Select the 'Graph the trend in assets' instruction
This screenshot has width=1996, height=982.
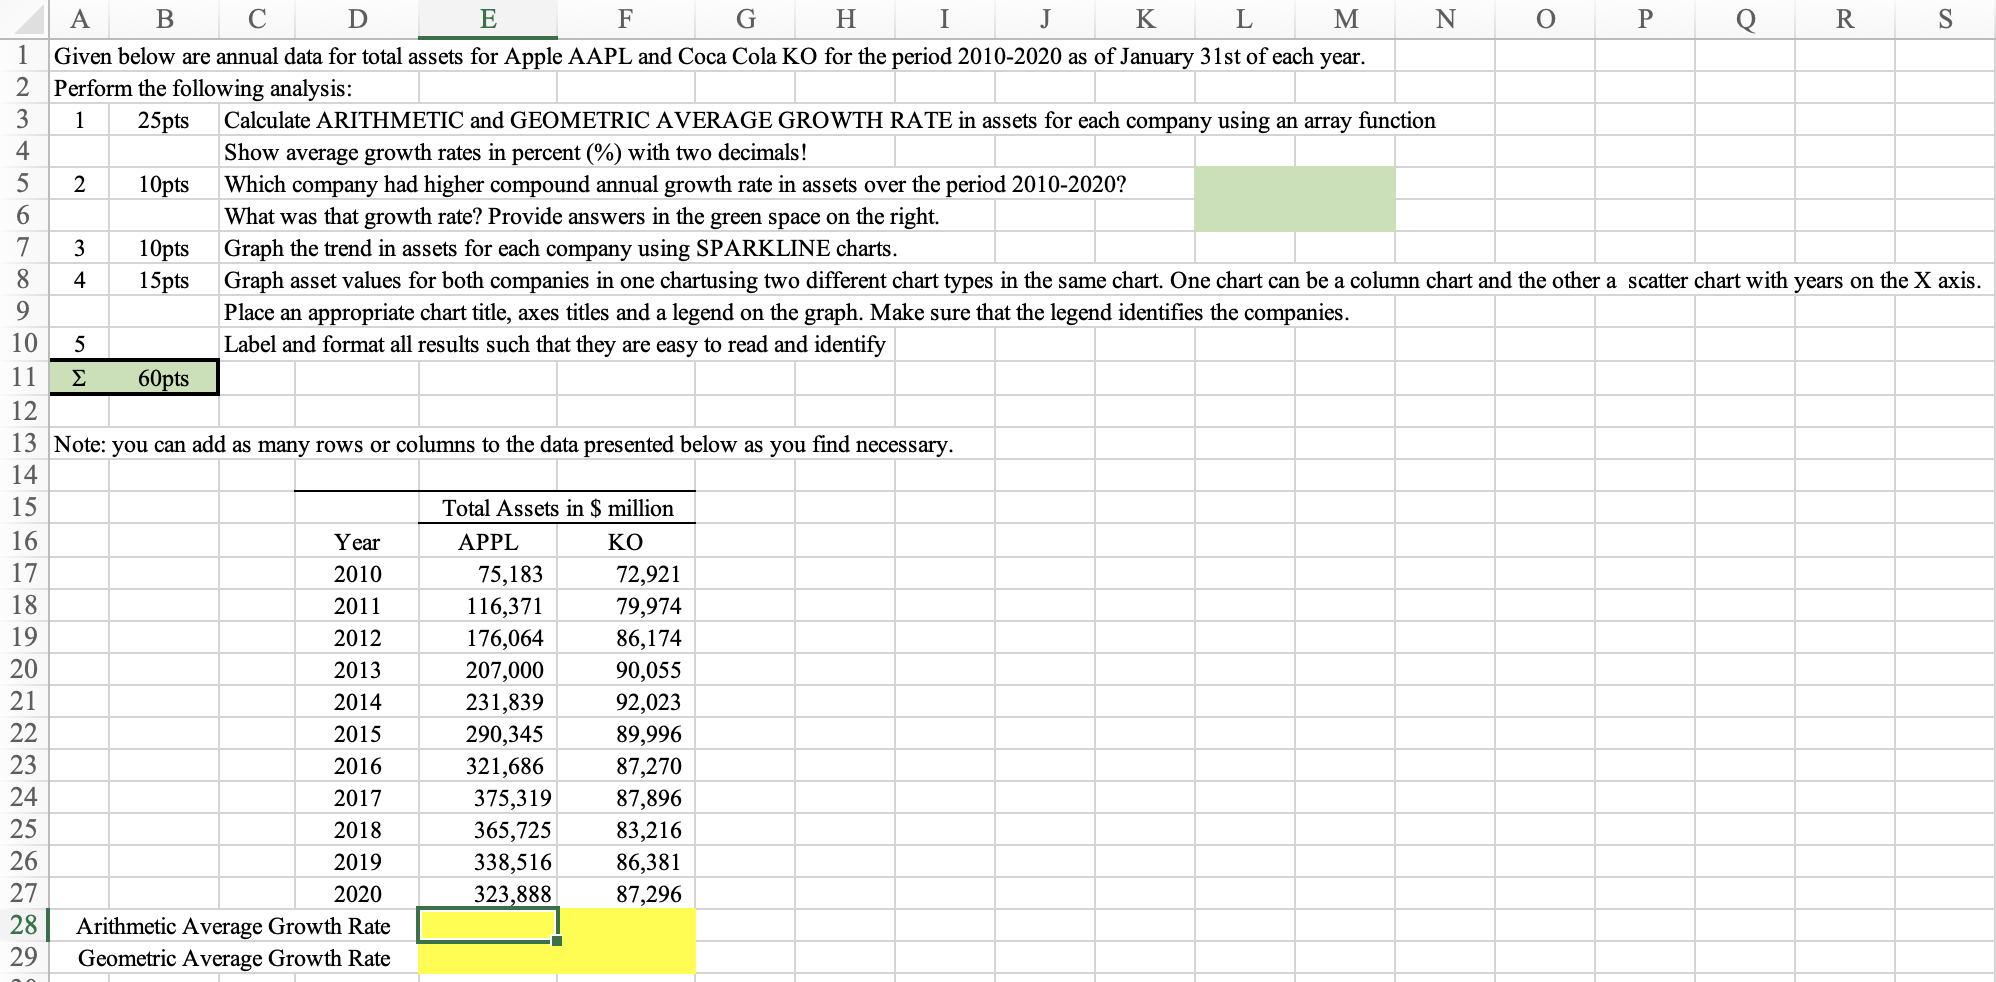coord(561,248)
